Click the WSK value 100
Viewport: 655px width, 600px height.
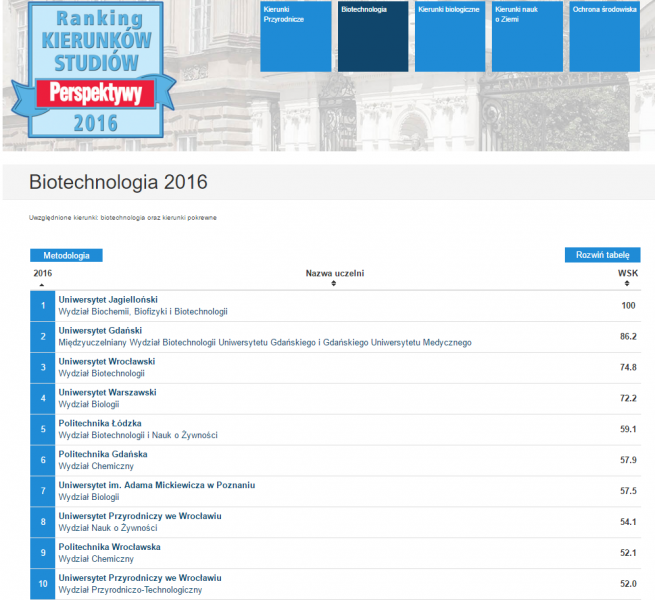point(628,305)
